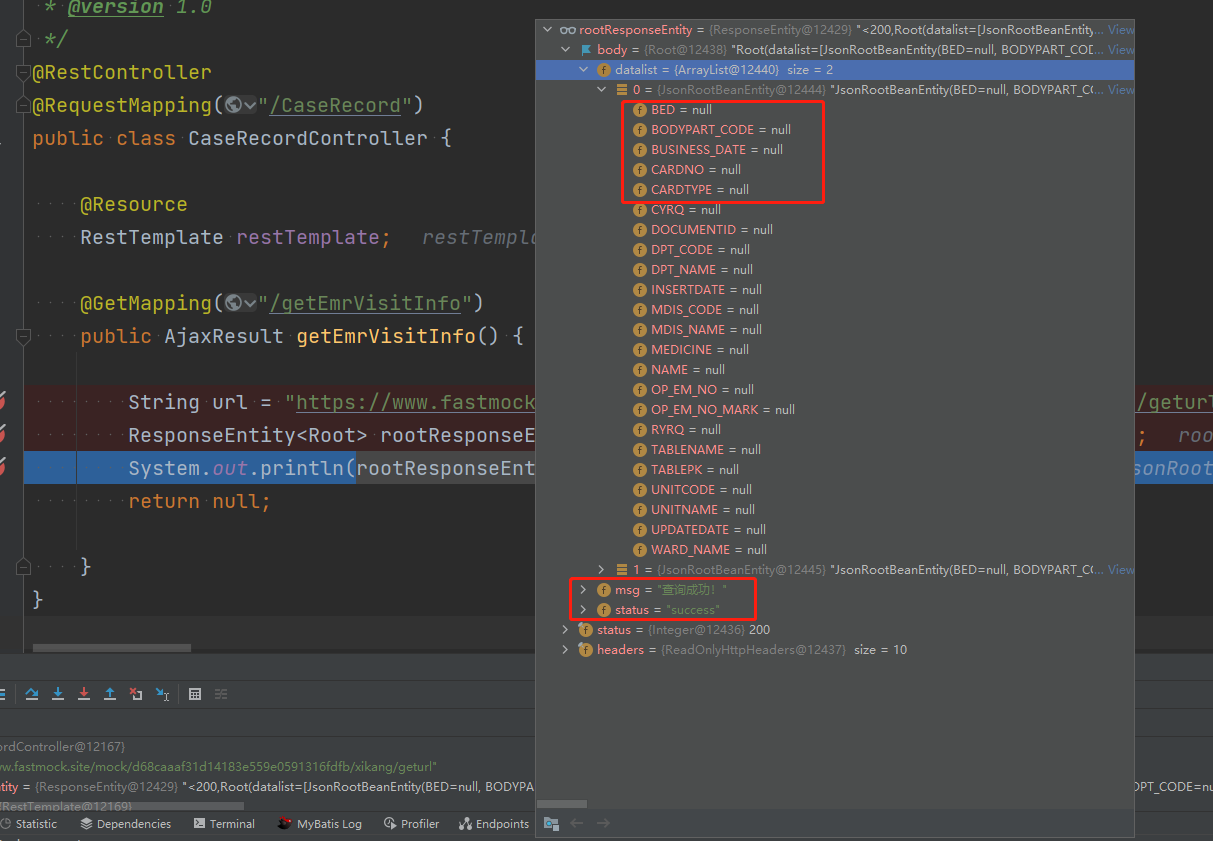1213x841 pixels.
Task: Collapse the getEmrVisitInfo method via gutter arrow
Action: coord(23,337)
